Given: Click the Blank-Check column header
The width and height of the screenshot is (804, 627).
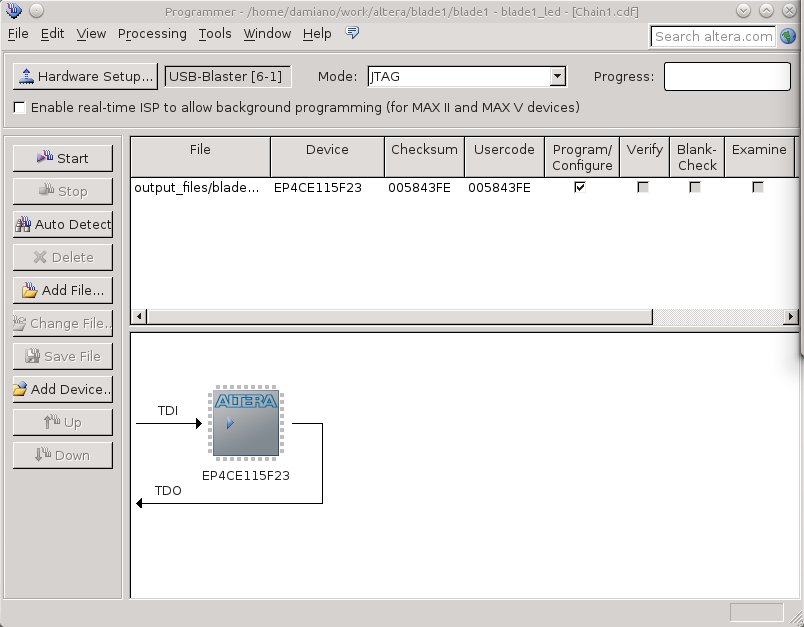Looking at the screenshot, I should pos(697,157).
